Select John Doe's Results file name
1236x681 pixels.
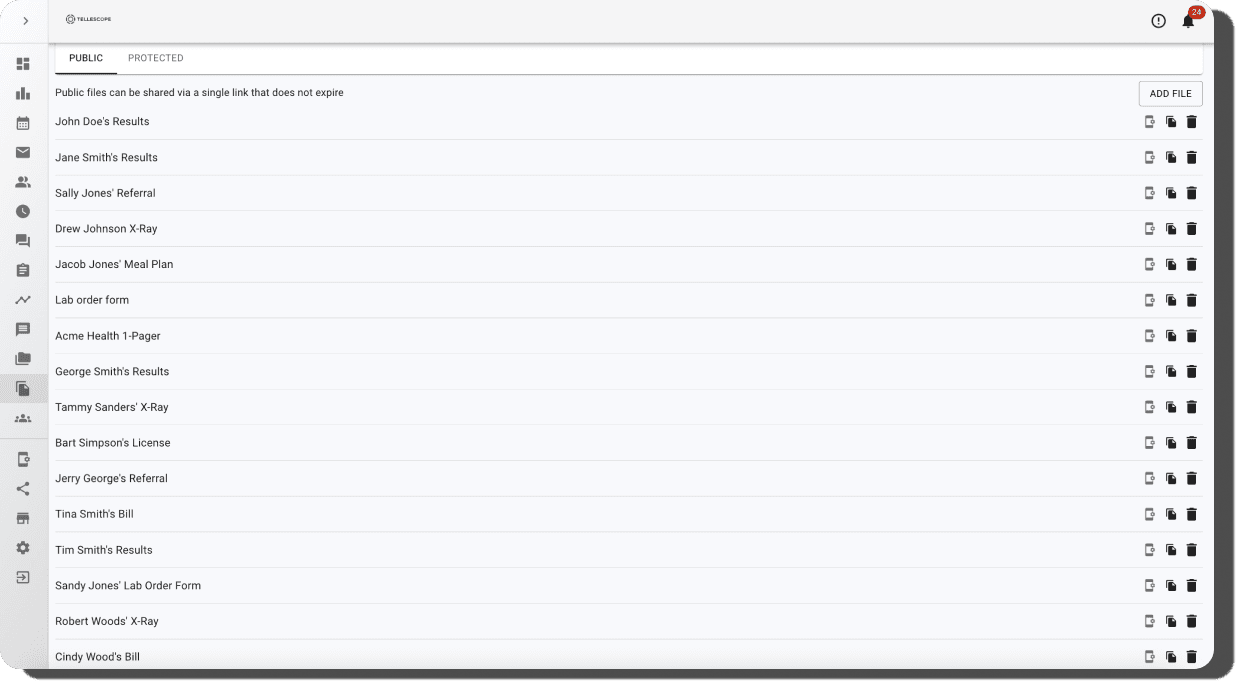pyautogui.click(x=102, y=122)
